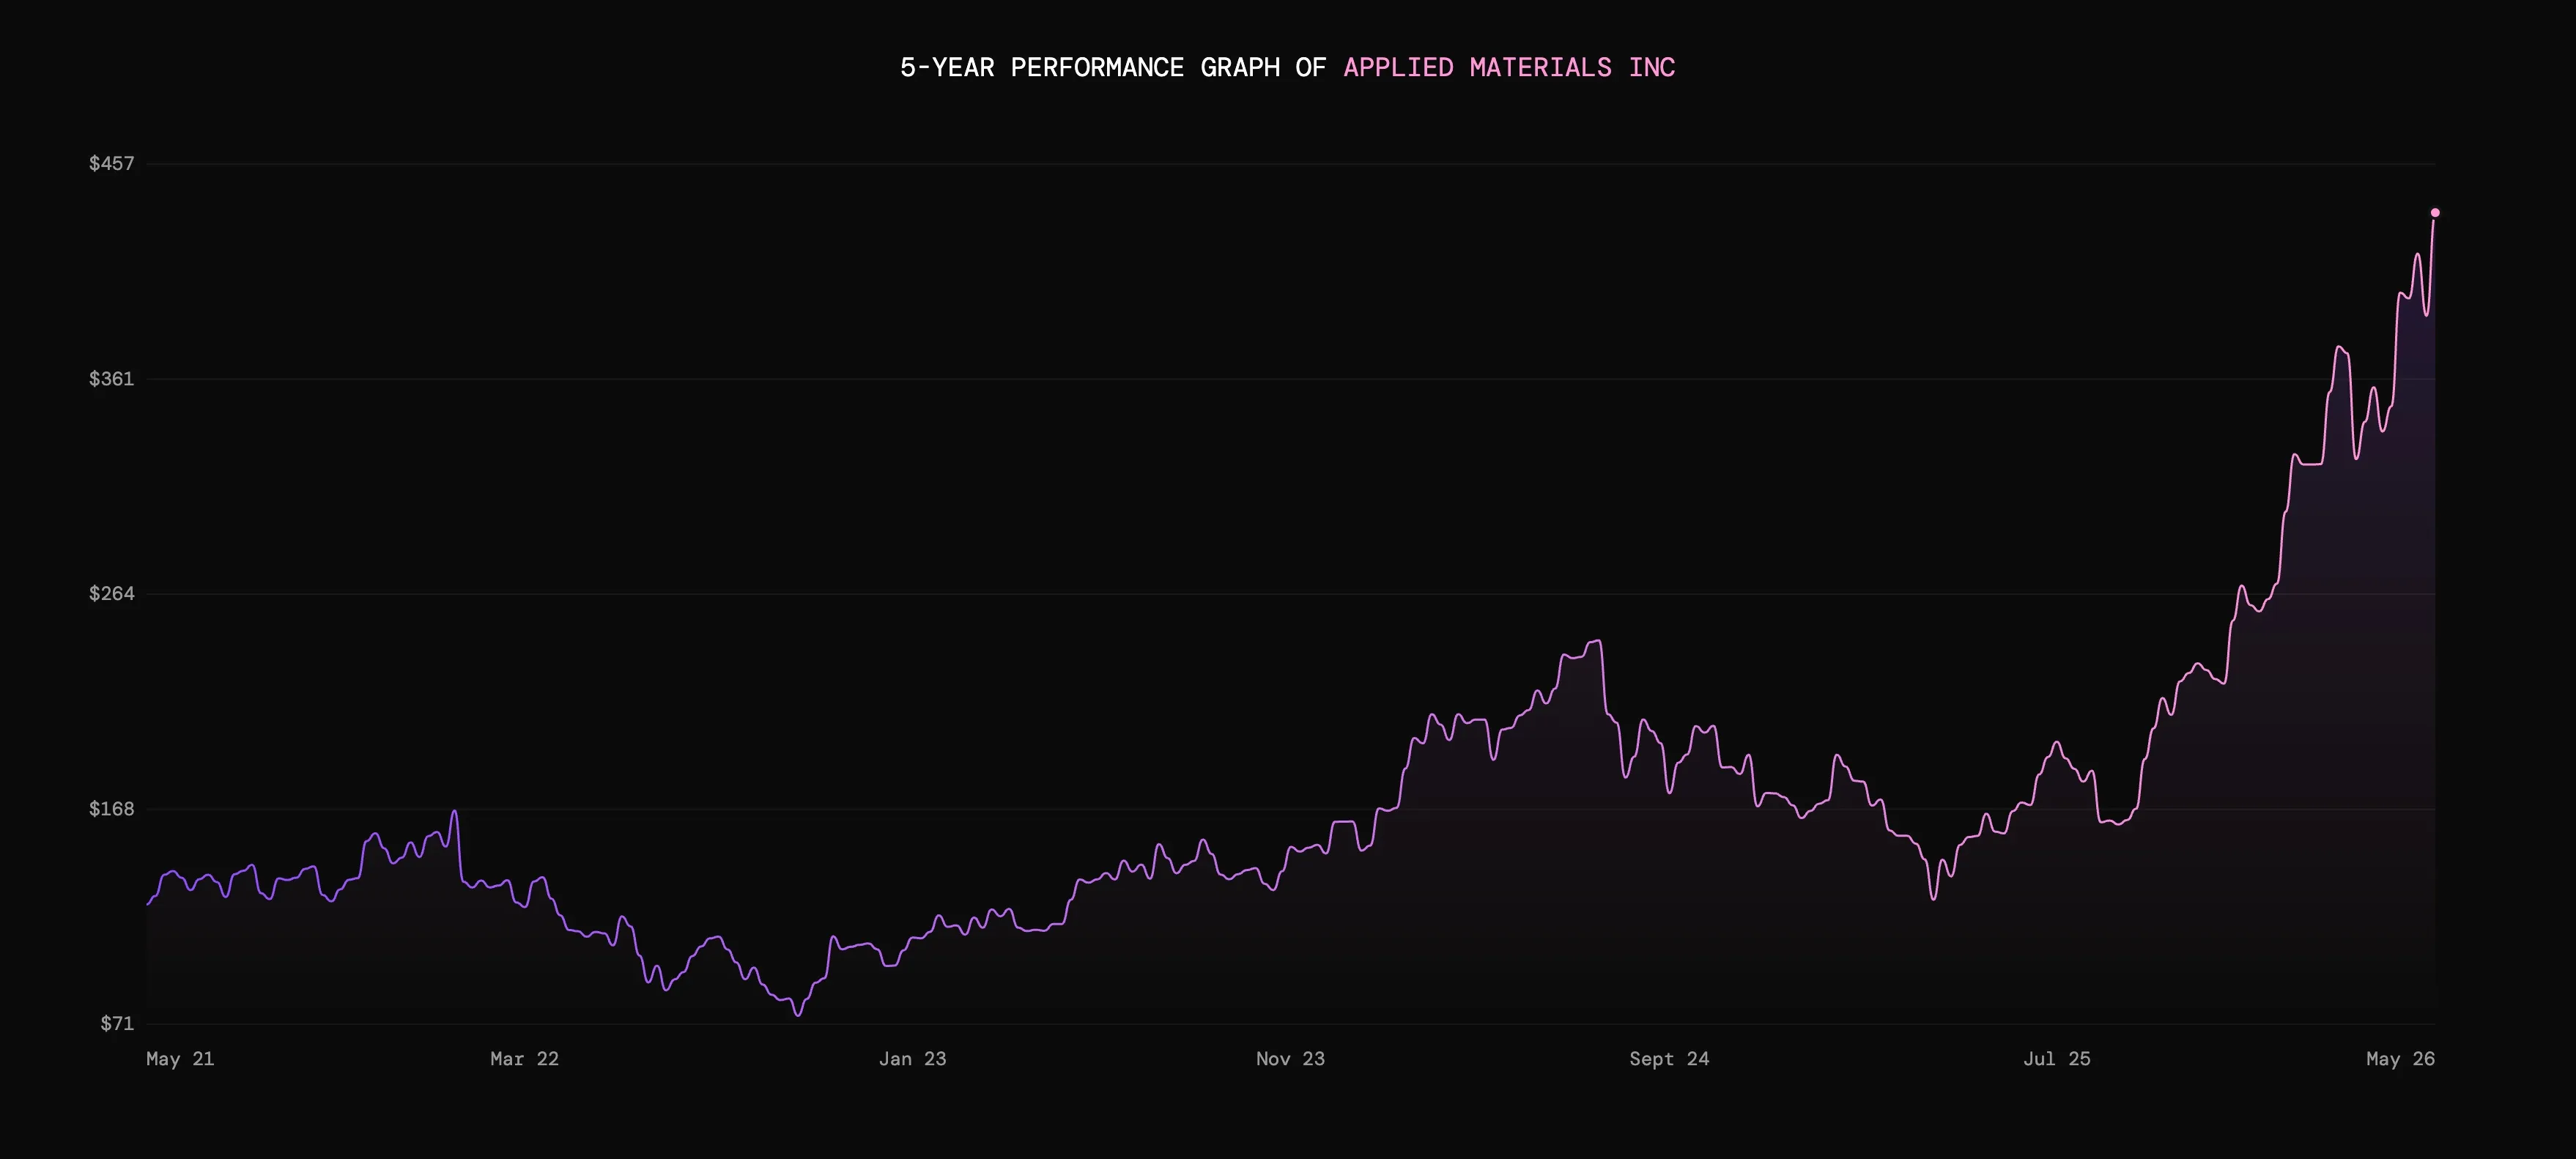The image size is (2576, 1159).
Task: Click the 'Nov 23' x-axis label
Action: tap(1290, 1059)
